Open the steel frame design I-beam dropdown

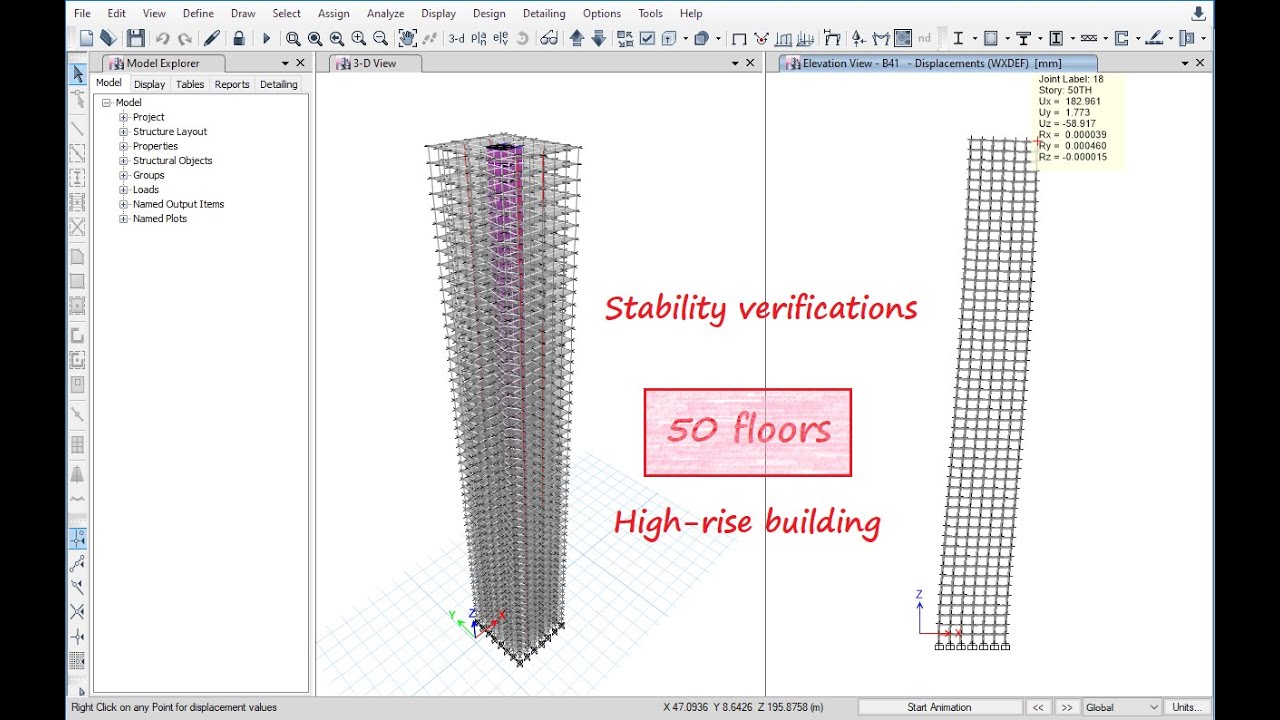[974, 38]
